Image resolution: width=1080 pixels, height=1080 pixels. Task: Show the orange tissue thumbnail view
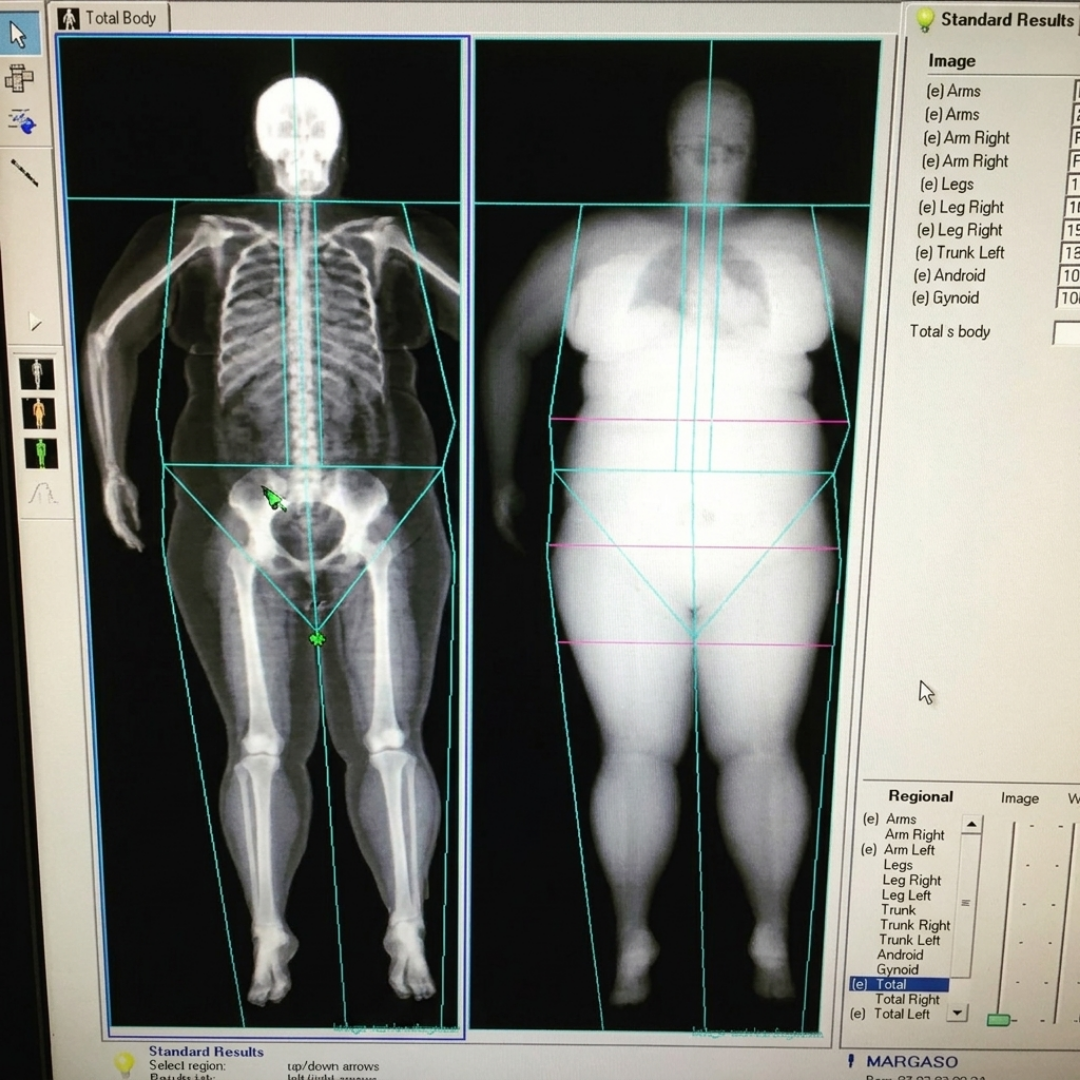click(39, 413)
